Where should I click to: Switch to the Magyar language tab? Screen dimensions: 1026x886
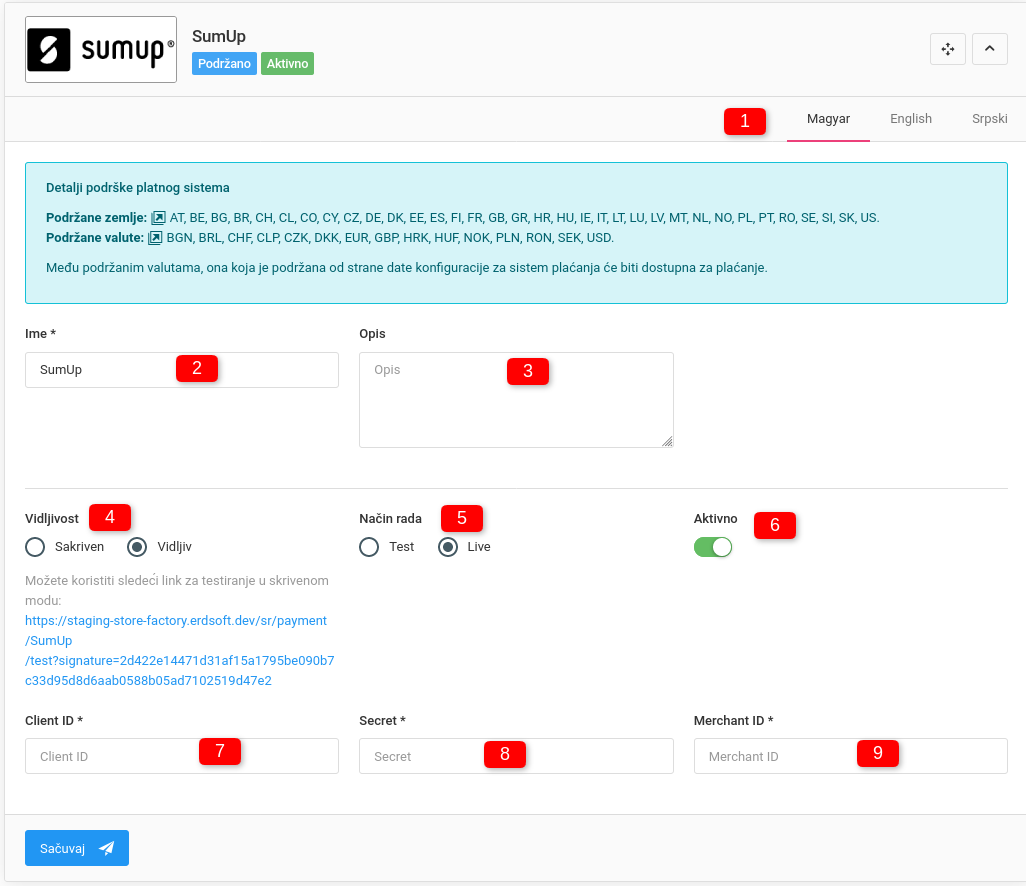pos(828,119)
